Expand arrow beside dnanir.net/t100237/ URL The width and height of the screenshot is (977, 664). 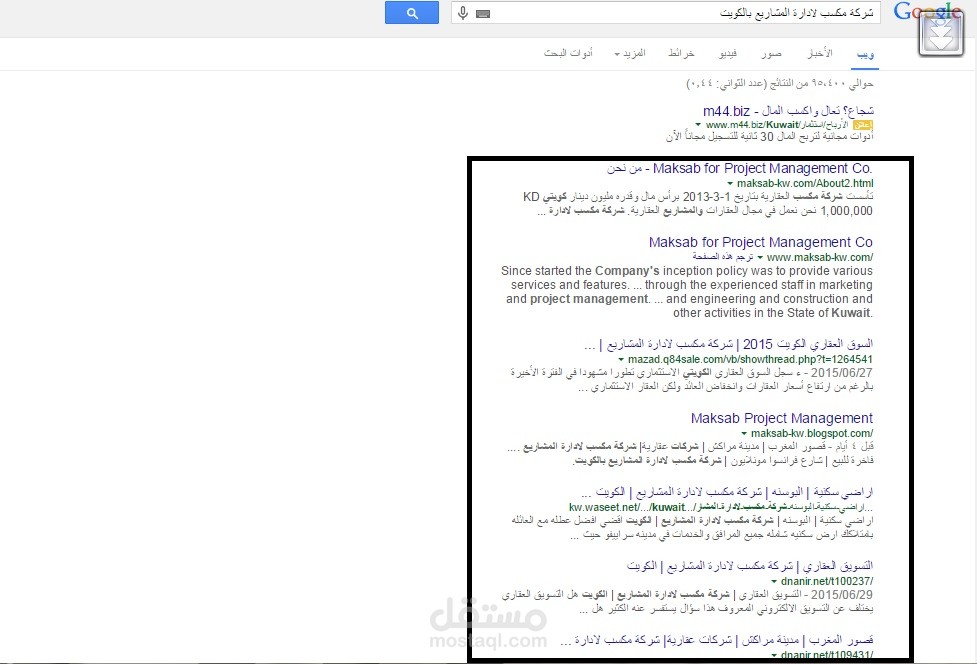(x=774, y=582)
